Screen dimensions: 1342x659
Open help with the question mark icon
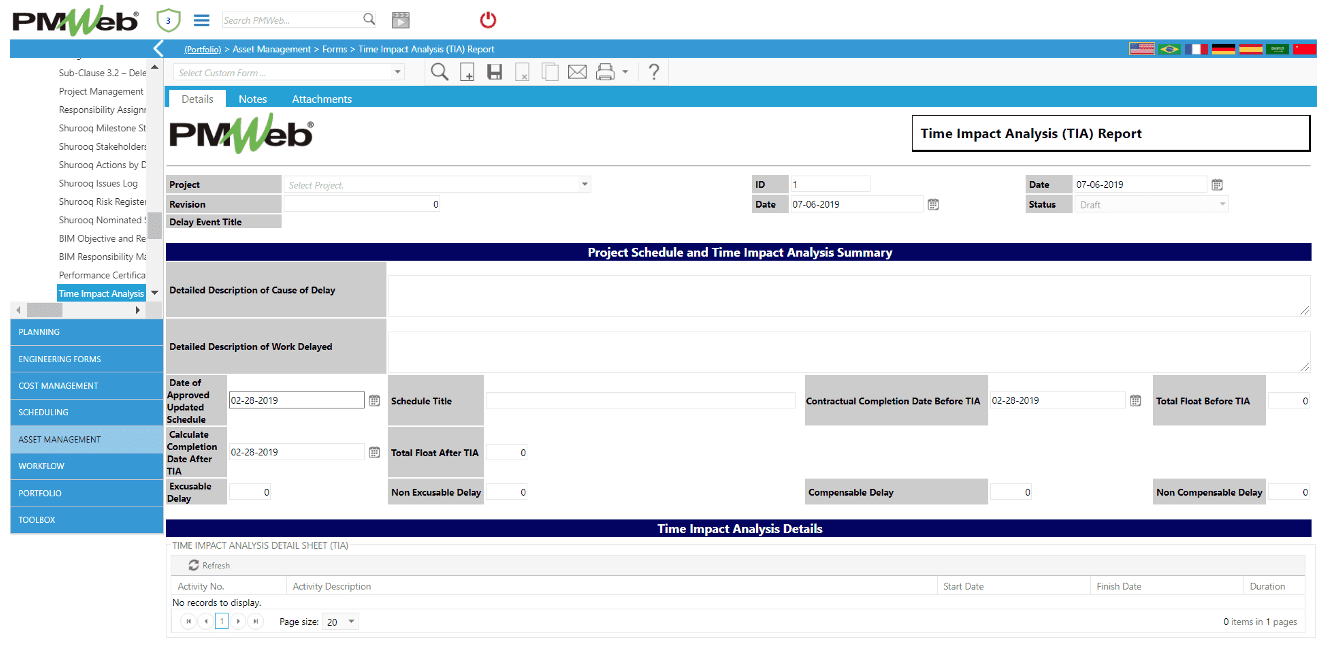(653, 72)
